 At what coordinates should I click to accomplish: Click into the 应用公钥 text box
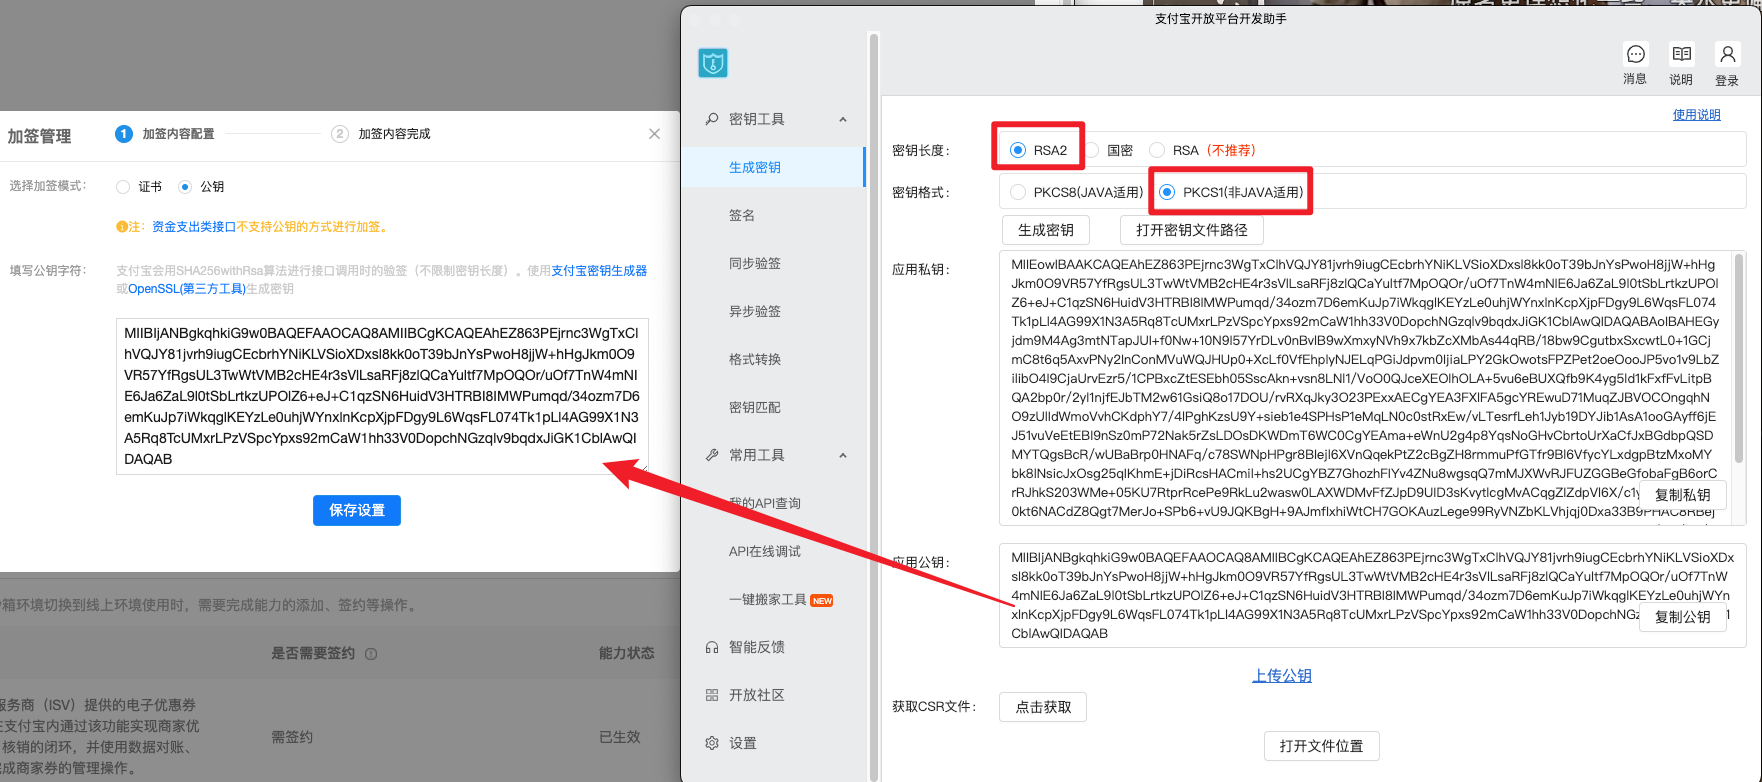[x=1372, y=595]
